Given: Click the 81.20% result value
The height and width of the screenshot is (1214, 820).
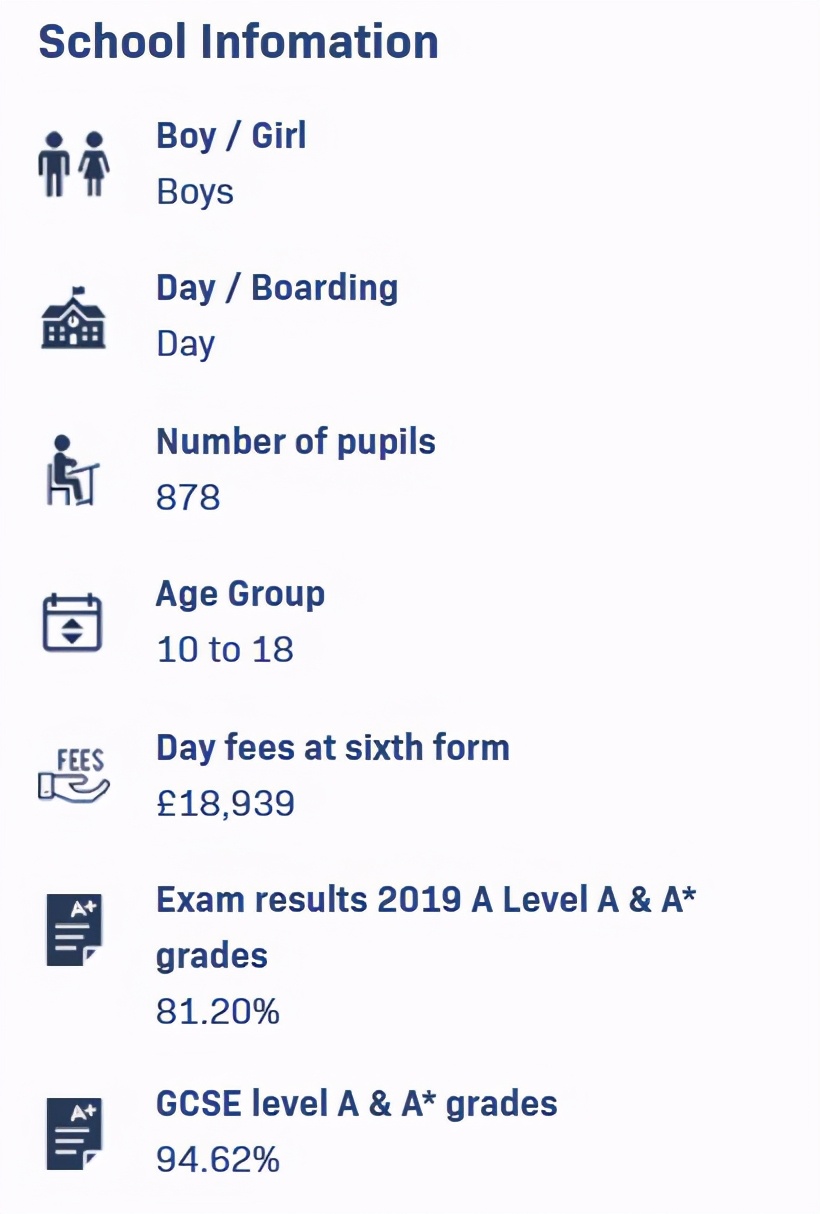Looking at the screenshot, I should (218, 1011).
